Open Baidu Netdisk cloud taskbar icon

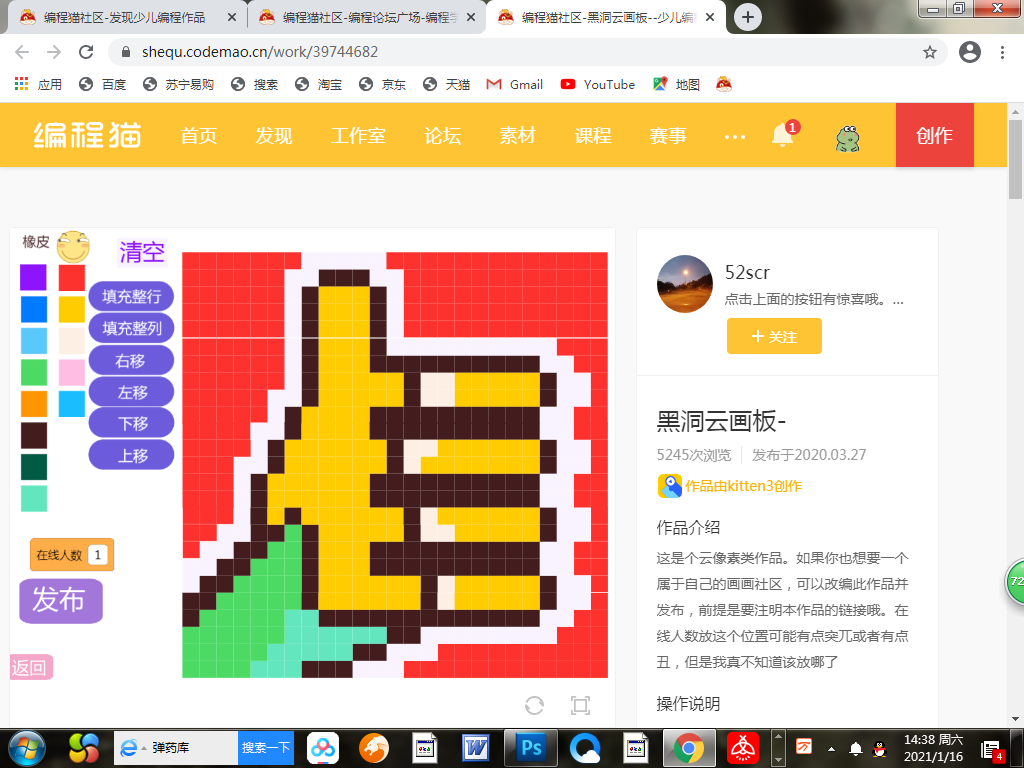click(x=323, y=748)
